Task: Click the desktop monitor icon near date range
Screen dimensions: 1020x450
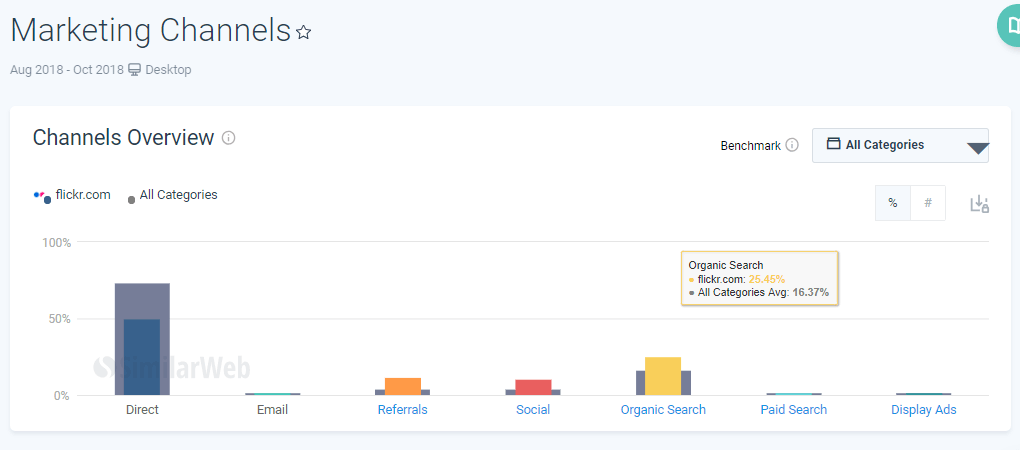Action: point(134,70)
